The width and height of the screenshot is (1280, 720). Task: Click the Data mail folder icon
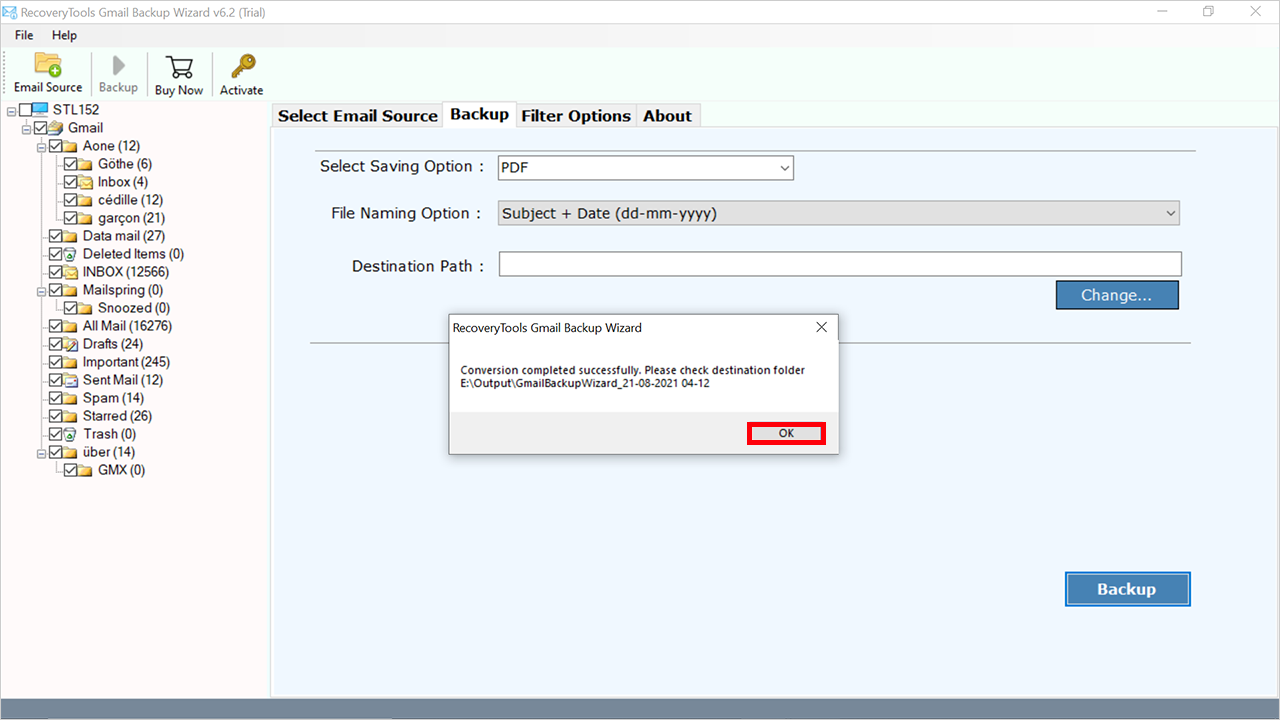pyautogui.click(x=71, y=236)
